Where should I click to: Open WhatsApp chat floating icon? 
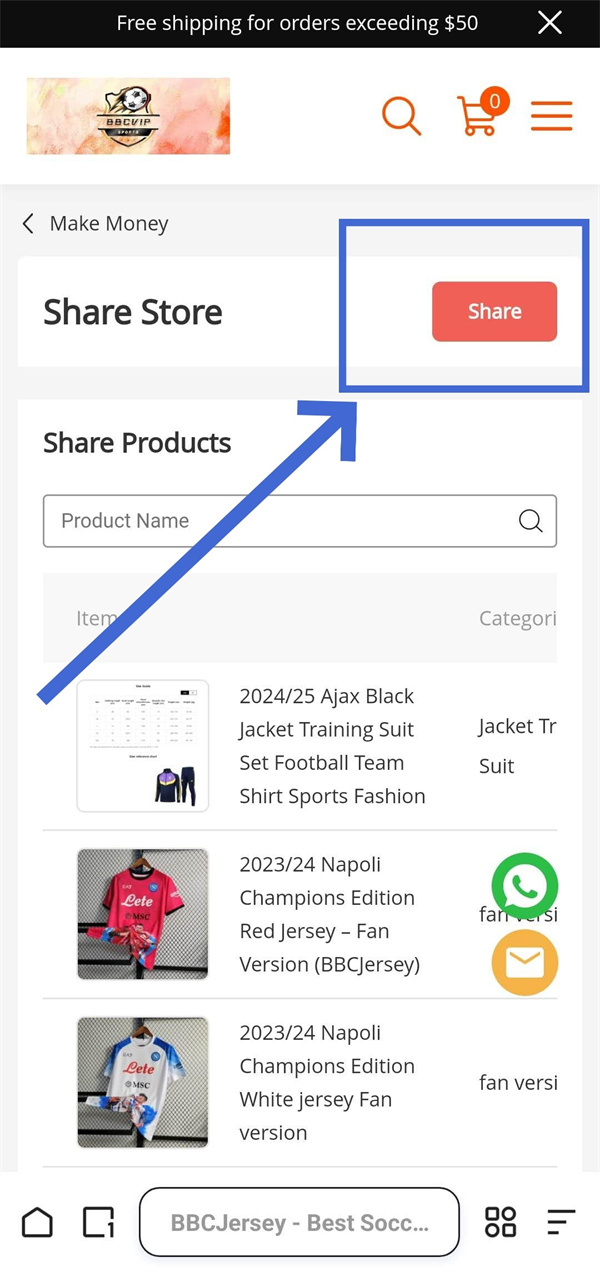point(525,885)
